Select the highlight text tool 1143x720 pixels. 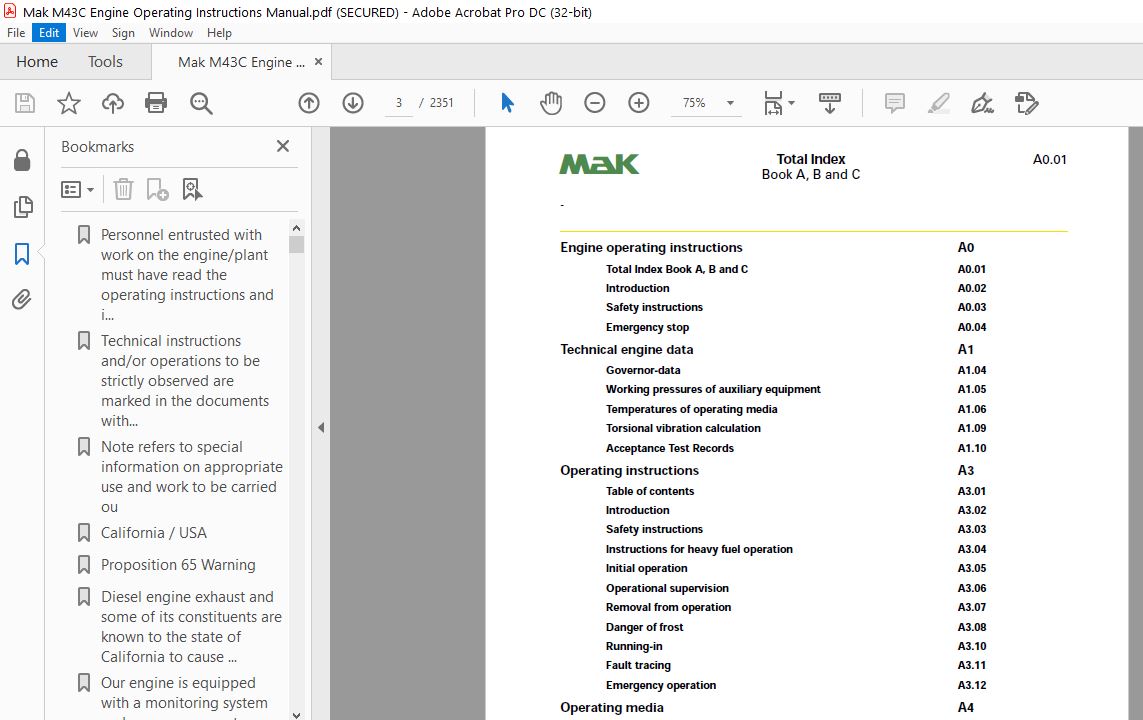(939, 103)
